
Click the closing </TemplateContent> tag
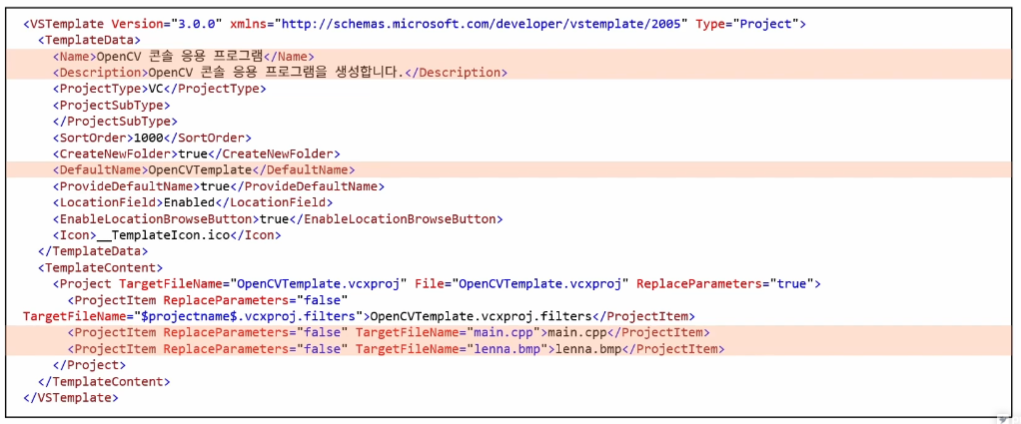click(104, 382)
